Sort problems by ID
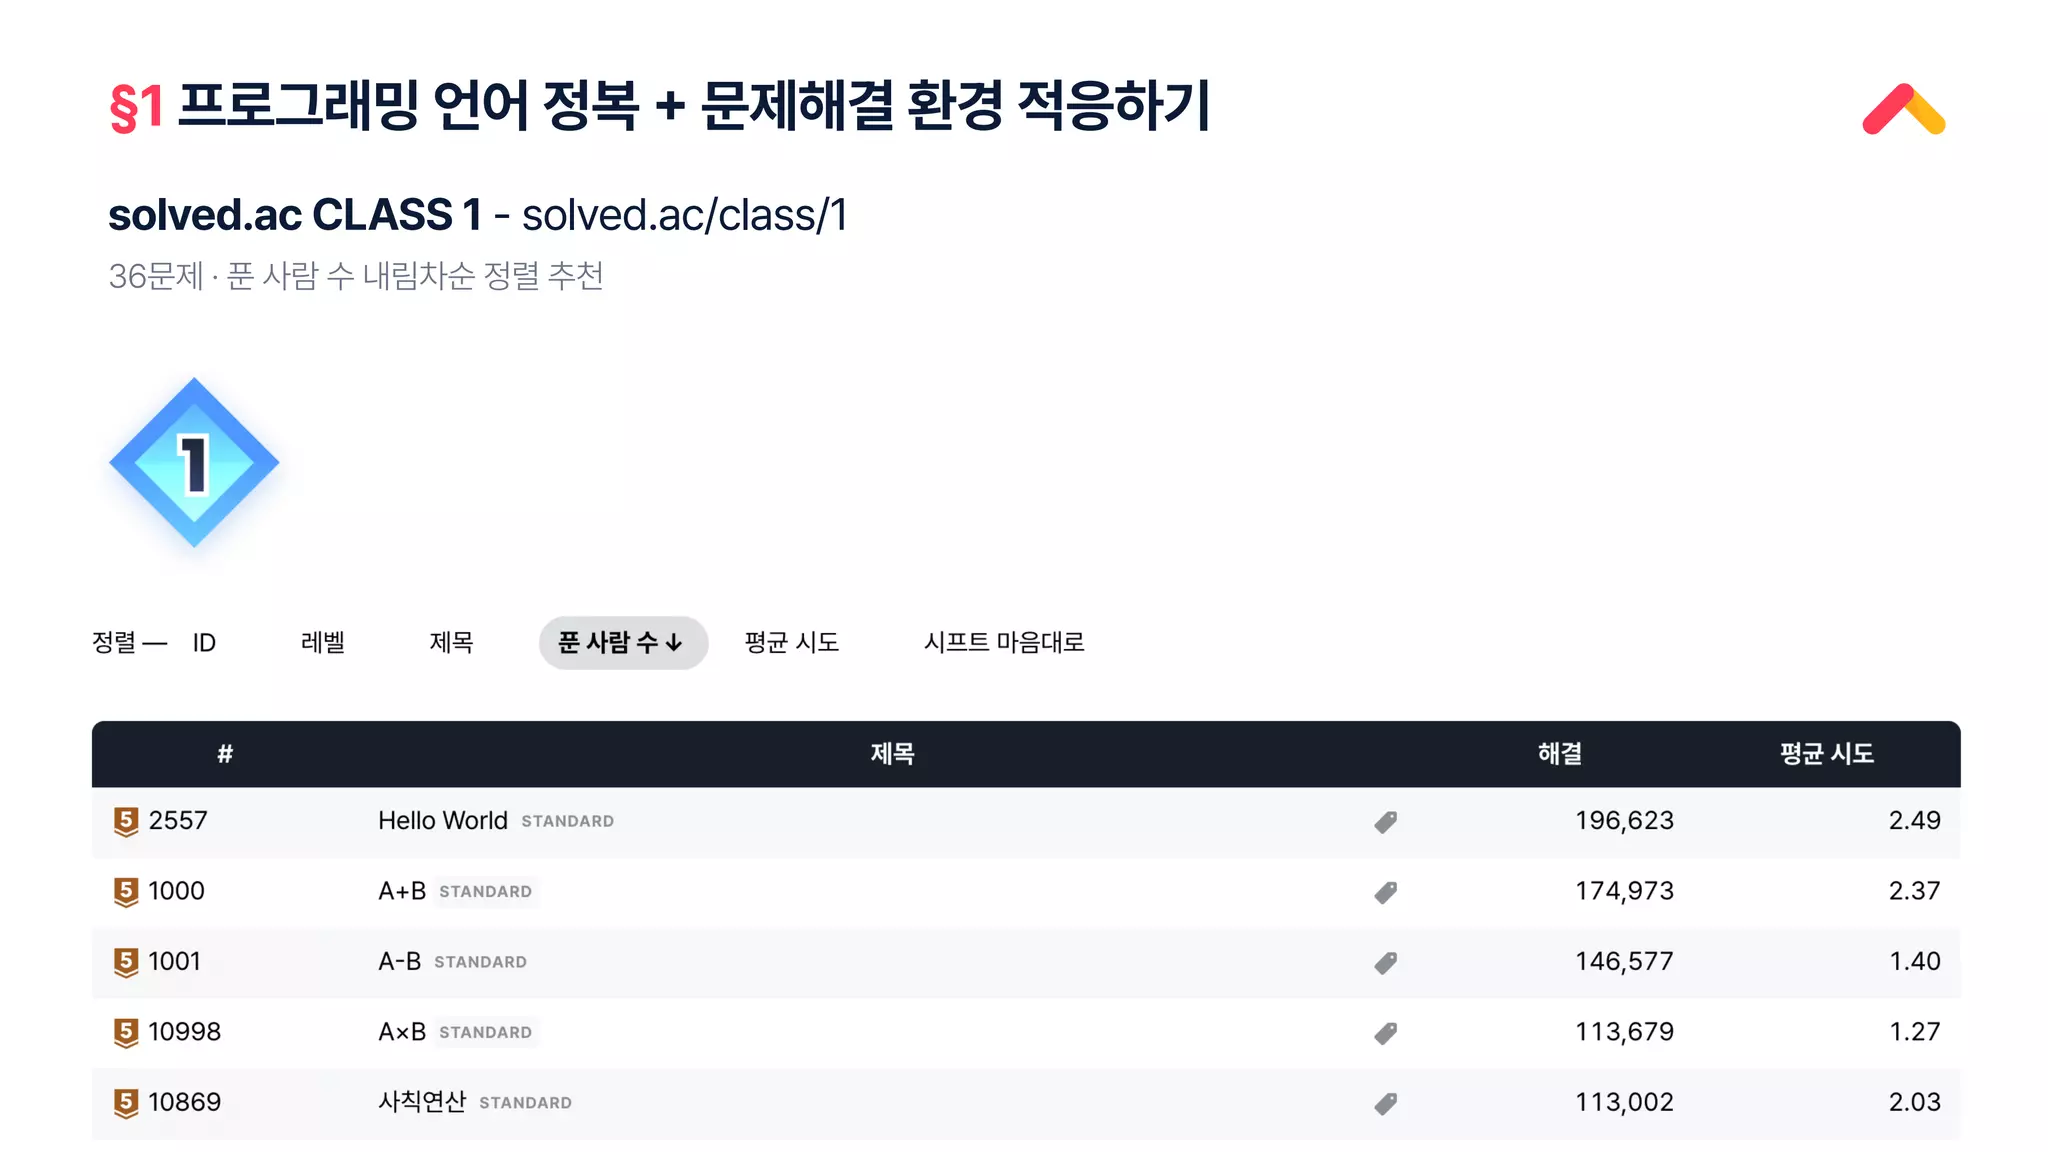 (204, 643)
